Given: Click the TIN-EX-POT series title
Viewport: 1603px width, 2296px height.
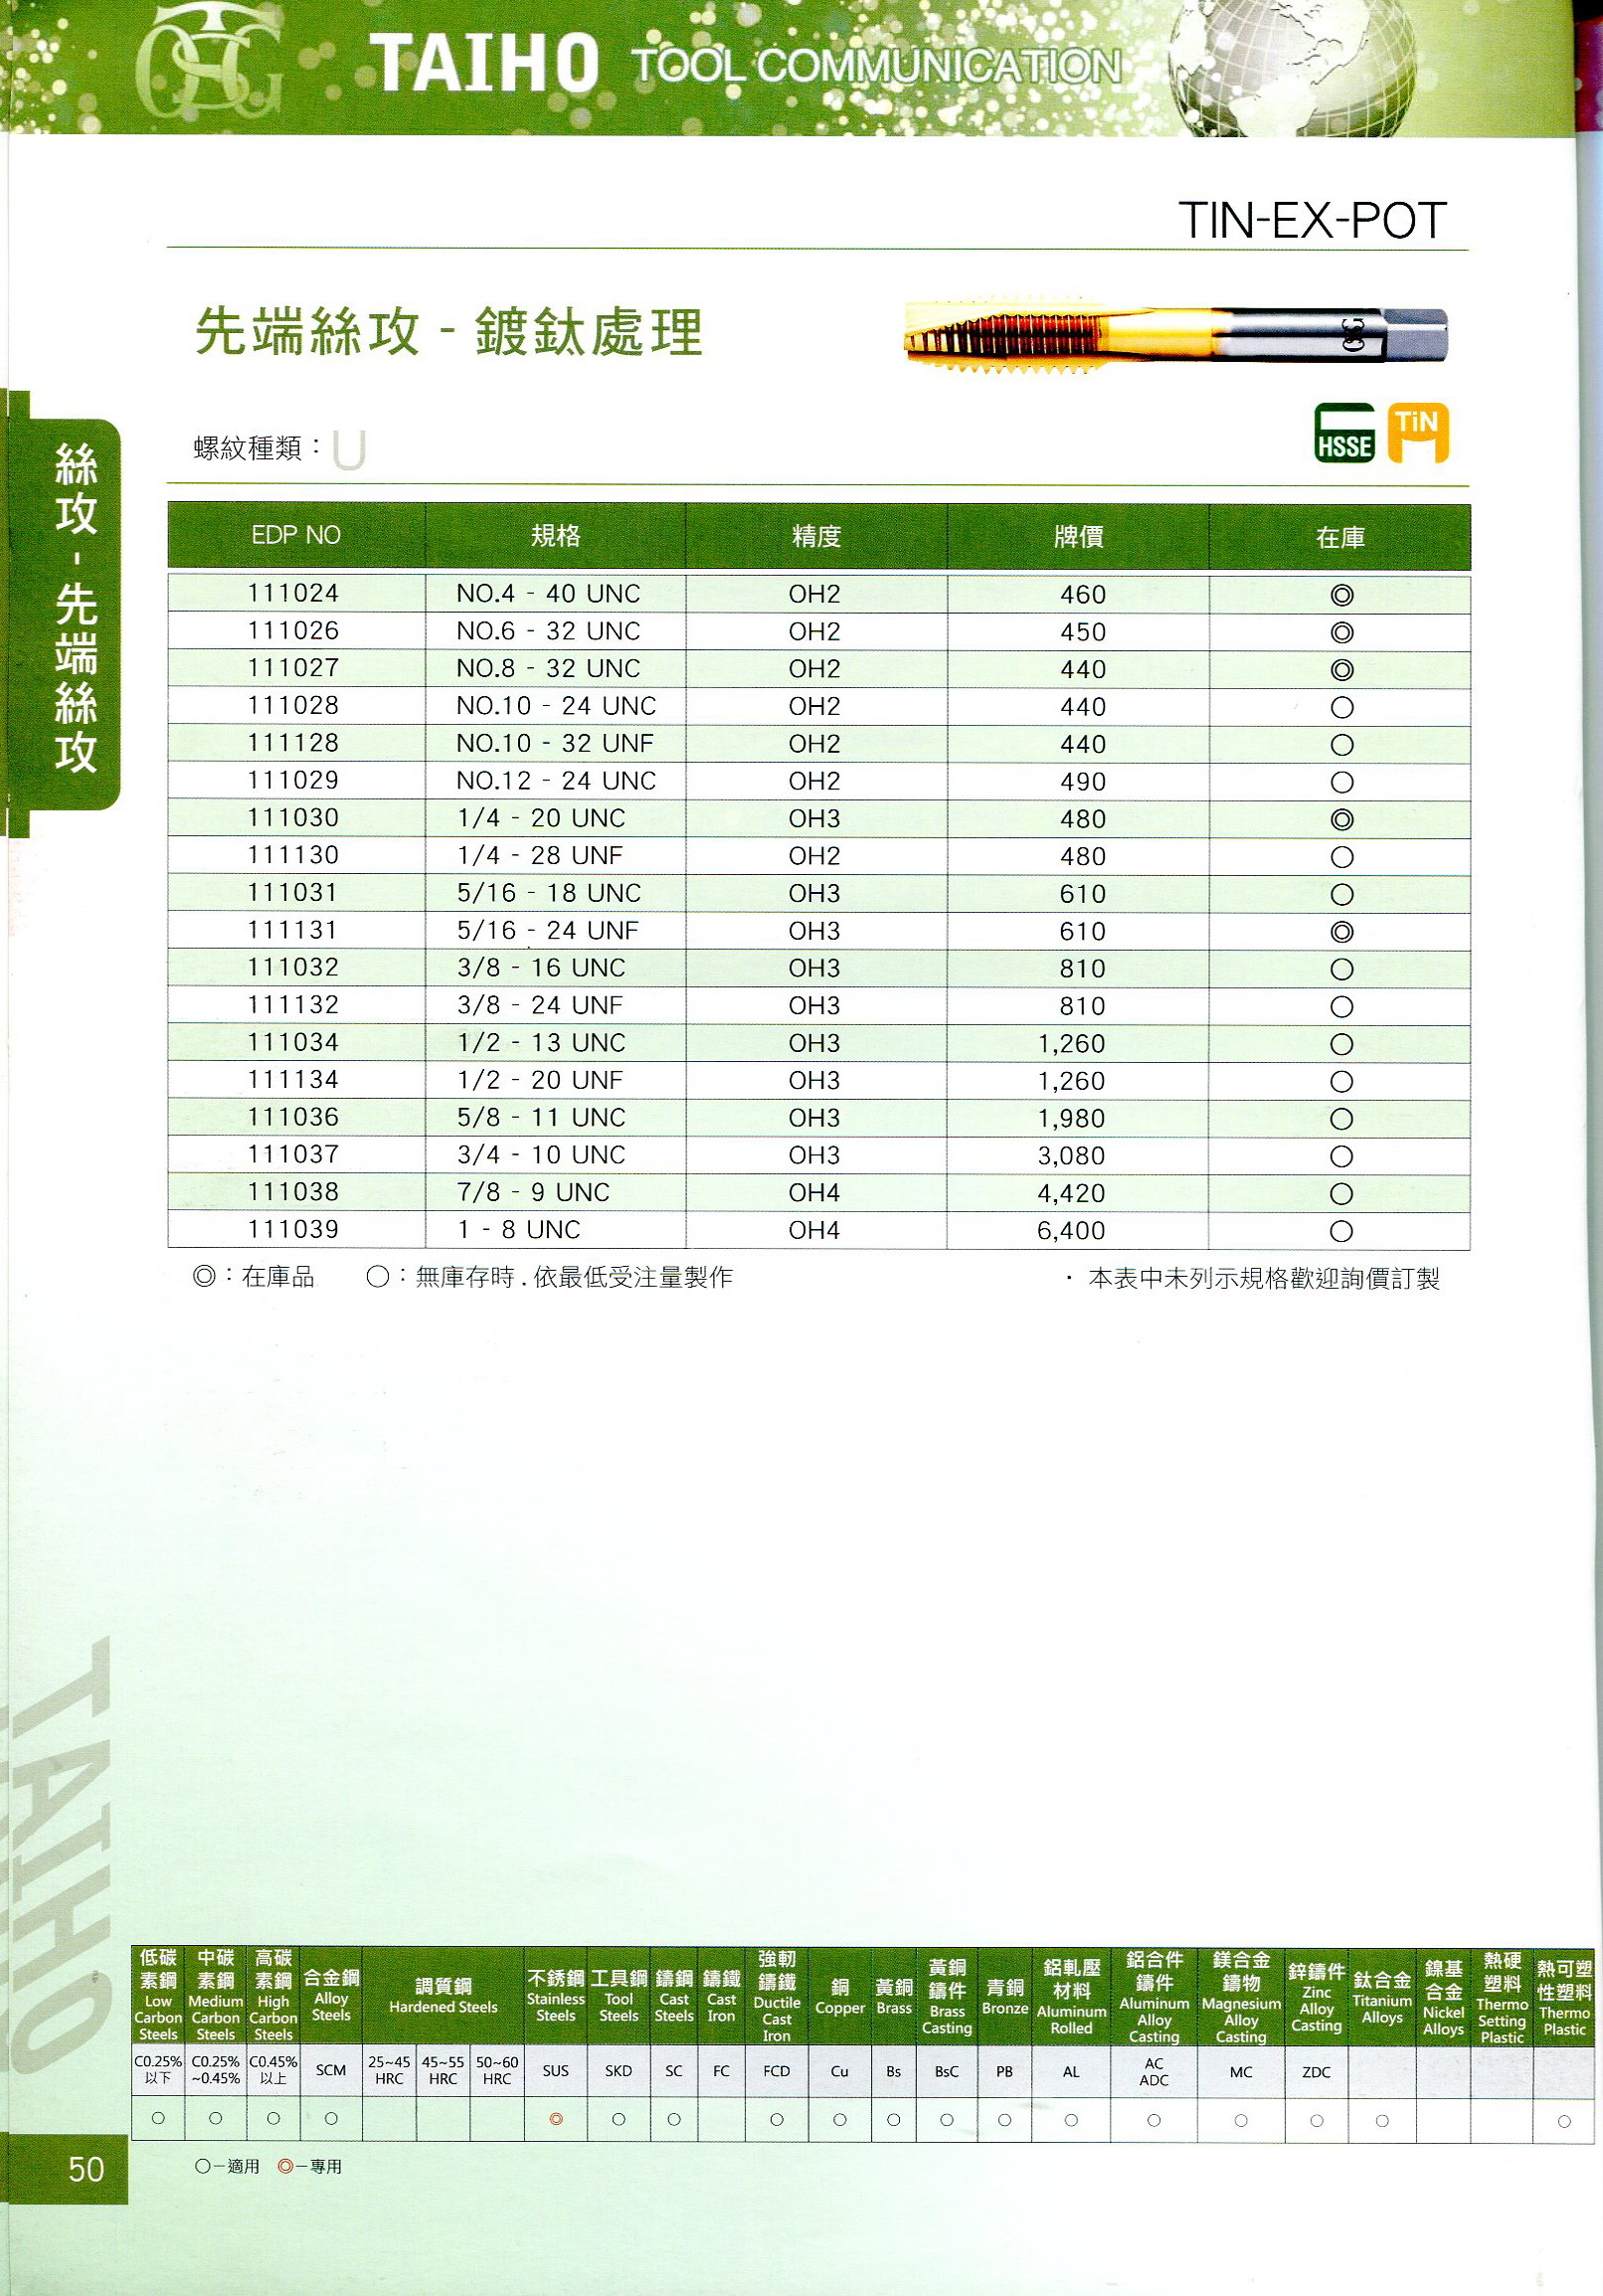Looking at the screenshot, I should click(1311, 221).
